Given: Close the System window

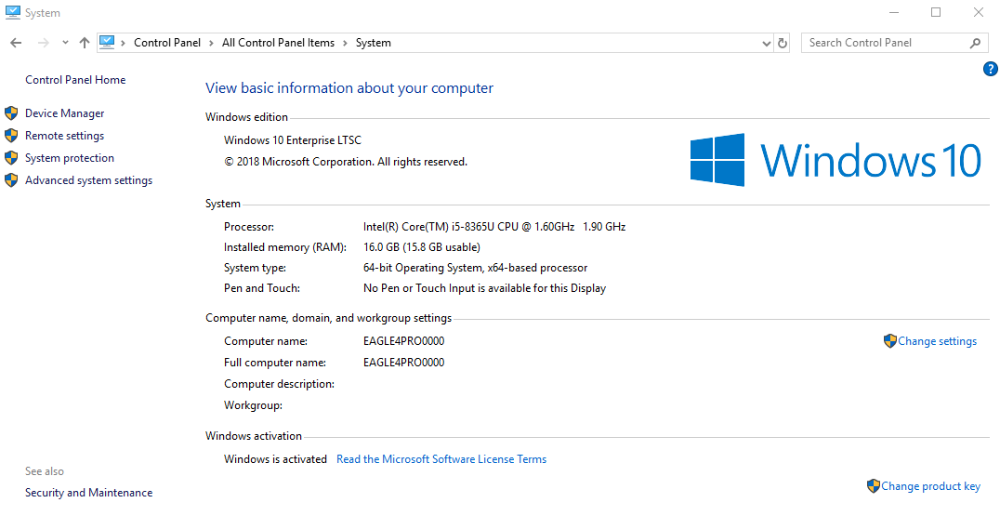Looking at the screenshot, I should (x=978, y=12).
